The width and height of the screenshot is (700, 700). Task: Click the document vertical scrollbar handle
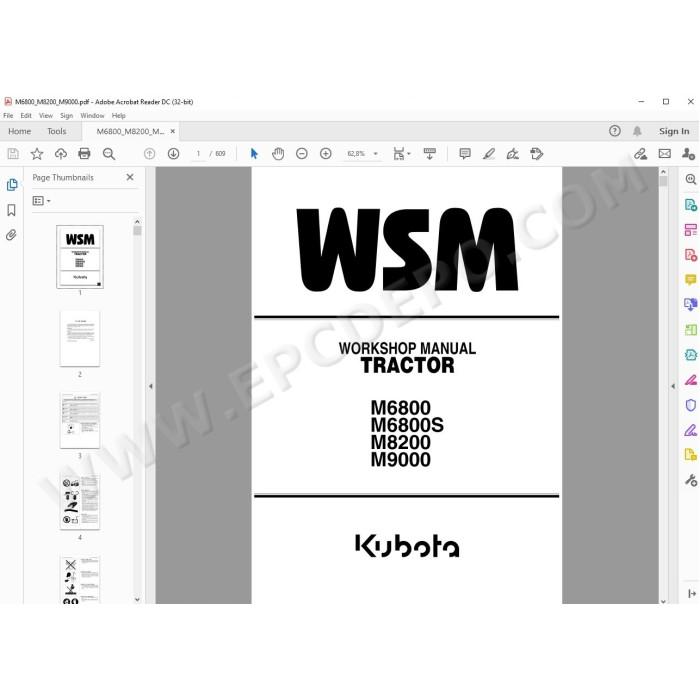coord(663,181)
